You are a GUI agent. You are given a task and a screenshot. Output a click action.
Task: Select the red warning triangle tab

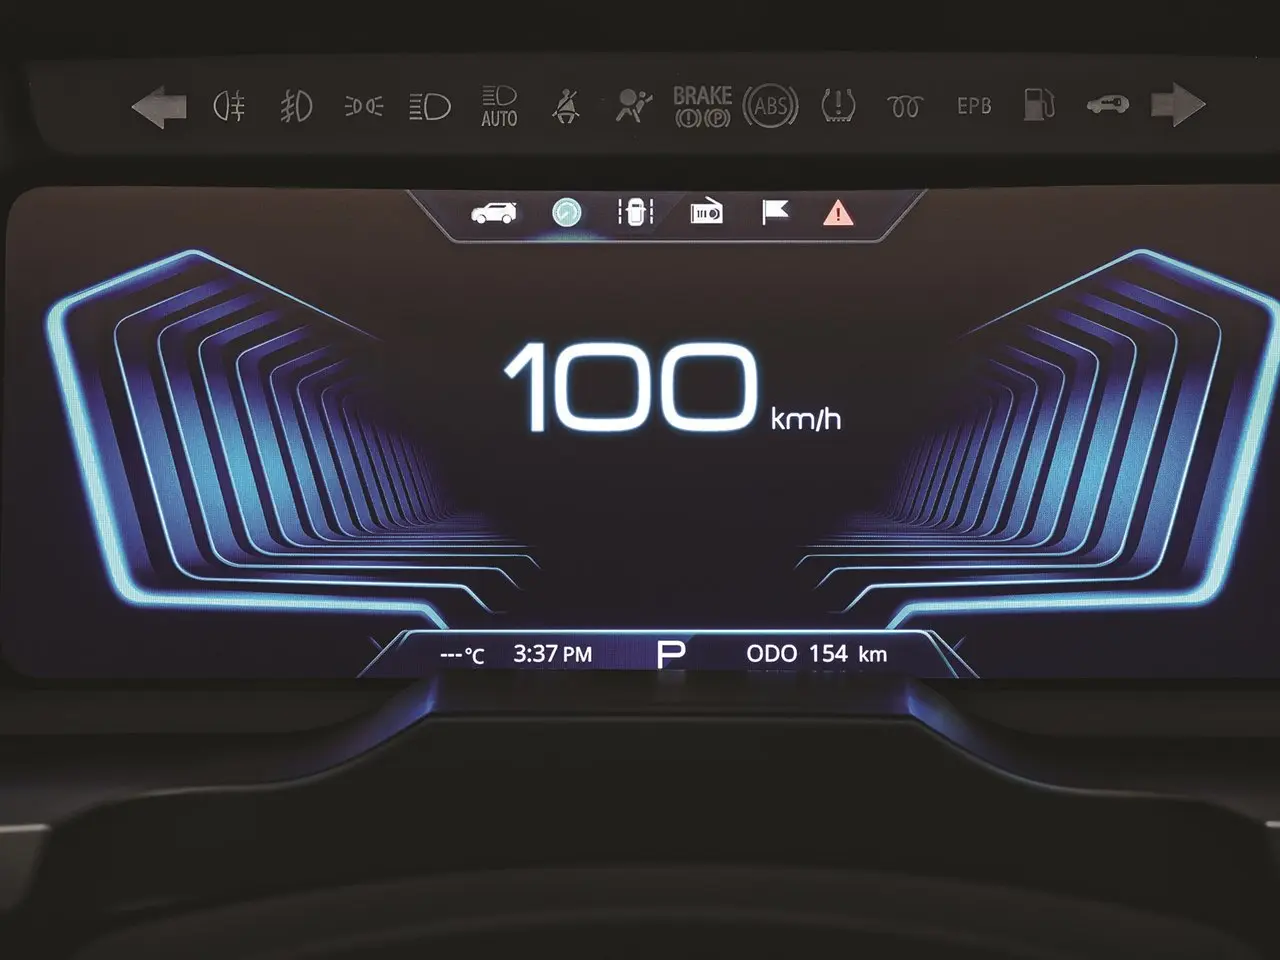coord(838,212)
